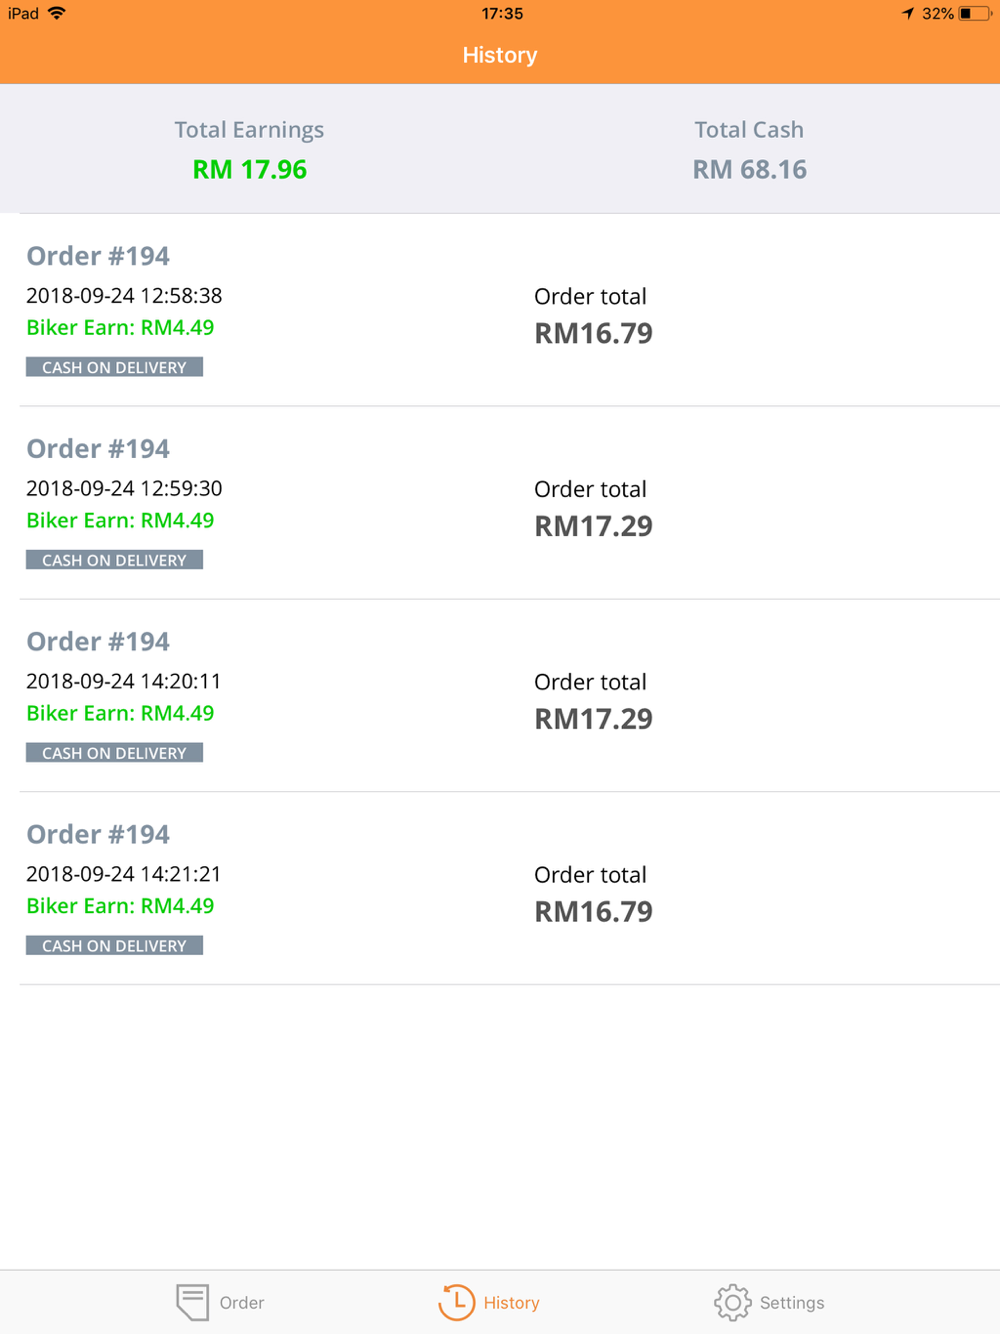The image size is (1000, 1334).
Task: Tap the battery indicator icon
Action: 975,13
